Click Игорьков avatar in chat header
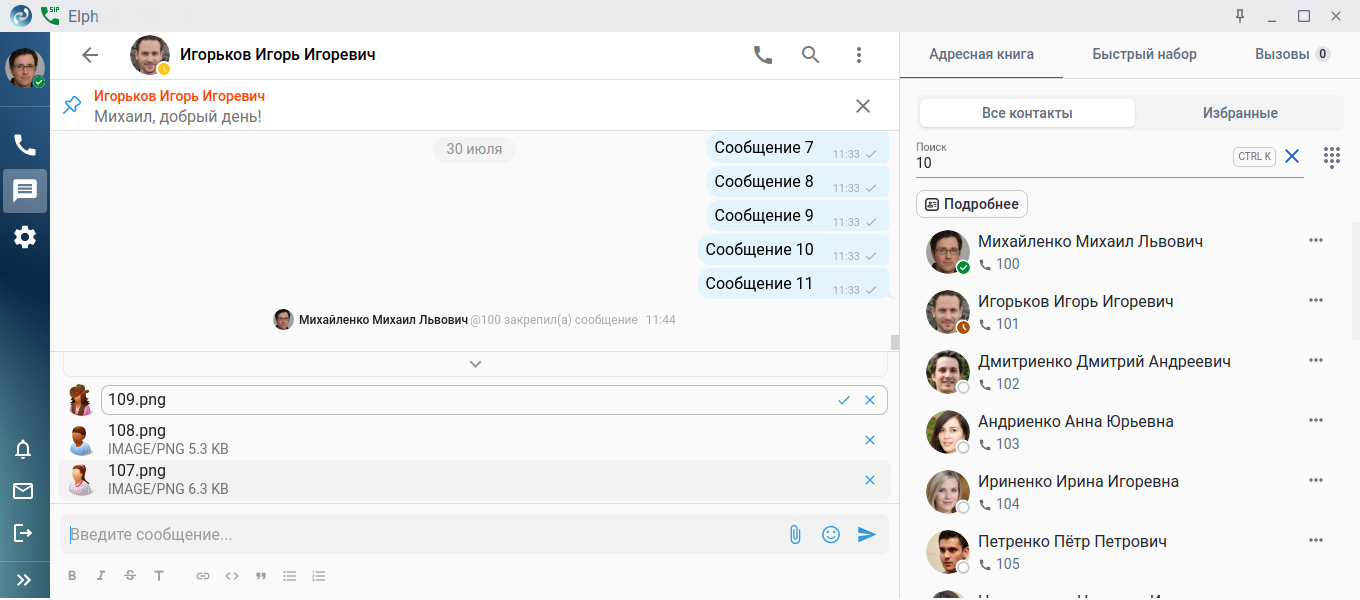The width and height of the screenshot is (1360, 600). tap(149, 55)
